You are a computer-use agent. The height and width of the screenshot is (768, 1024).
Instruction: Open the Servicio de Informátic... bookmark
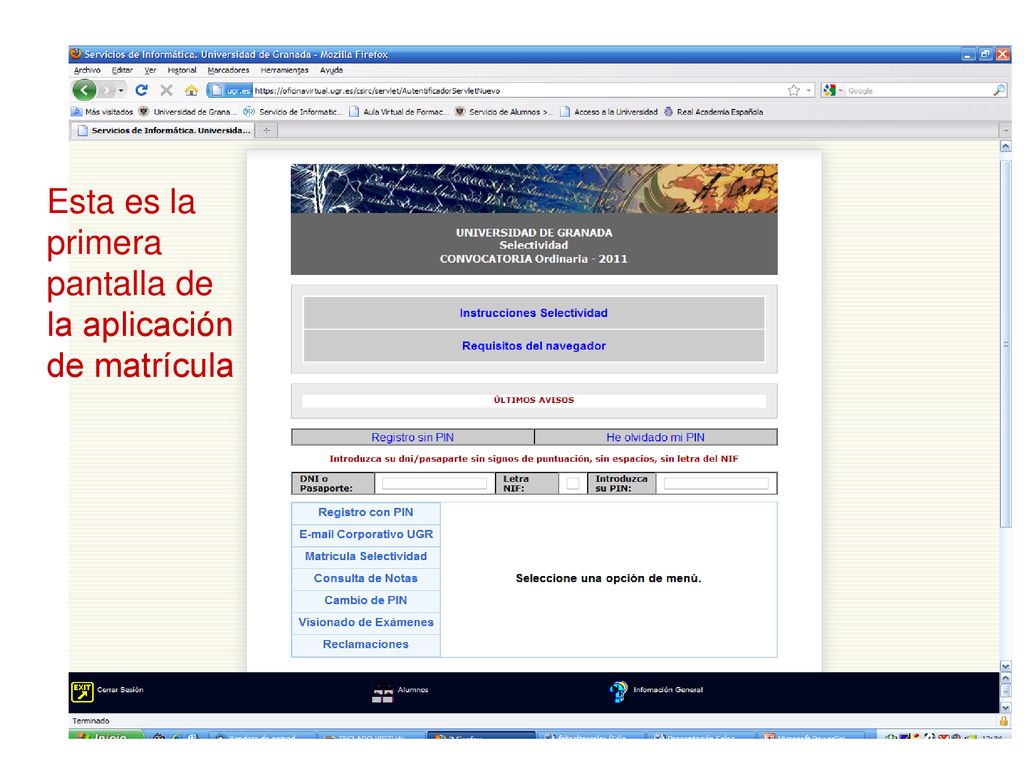click(293, 112)
